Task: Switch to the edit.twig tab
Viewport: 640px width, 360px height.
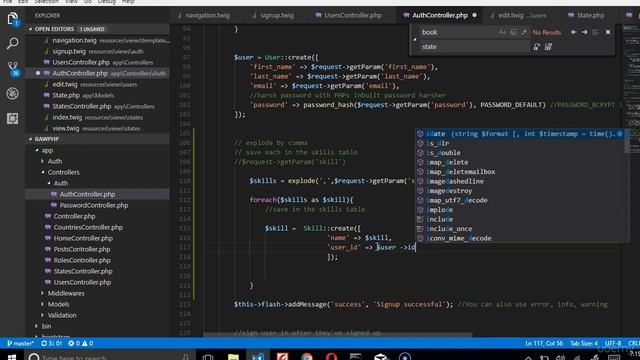Action: [x=522, y=15]
